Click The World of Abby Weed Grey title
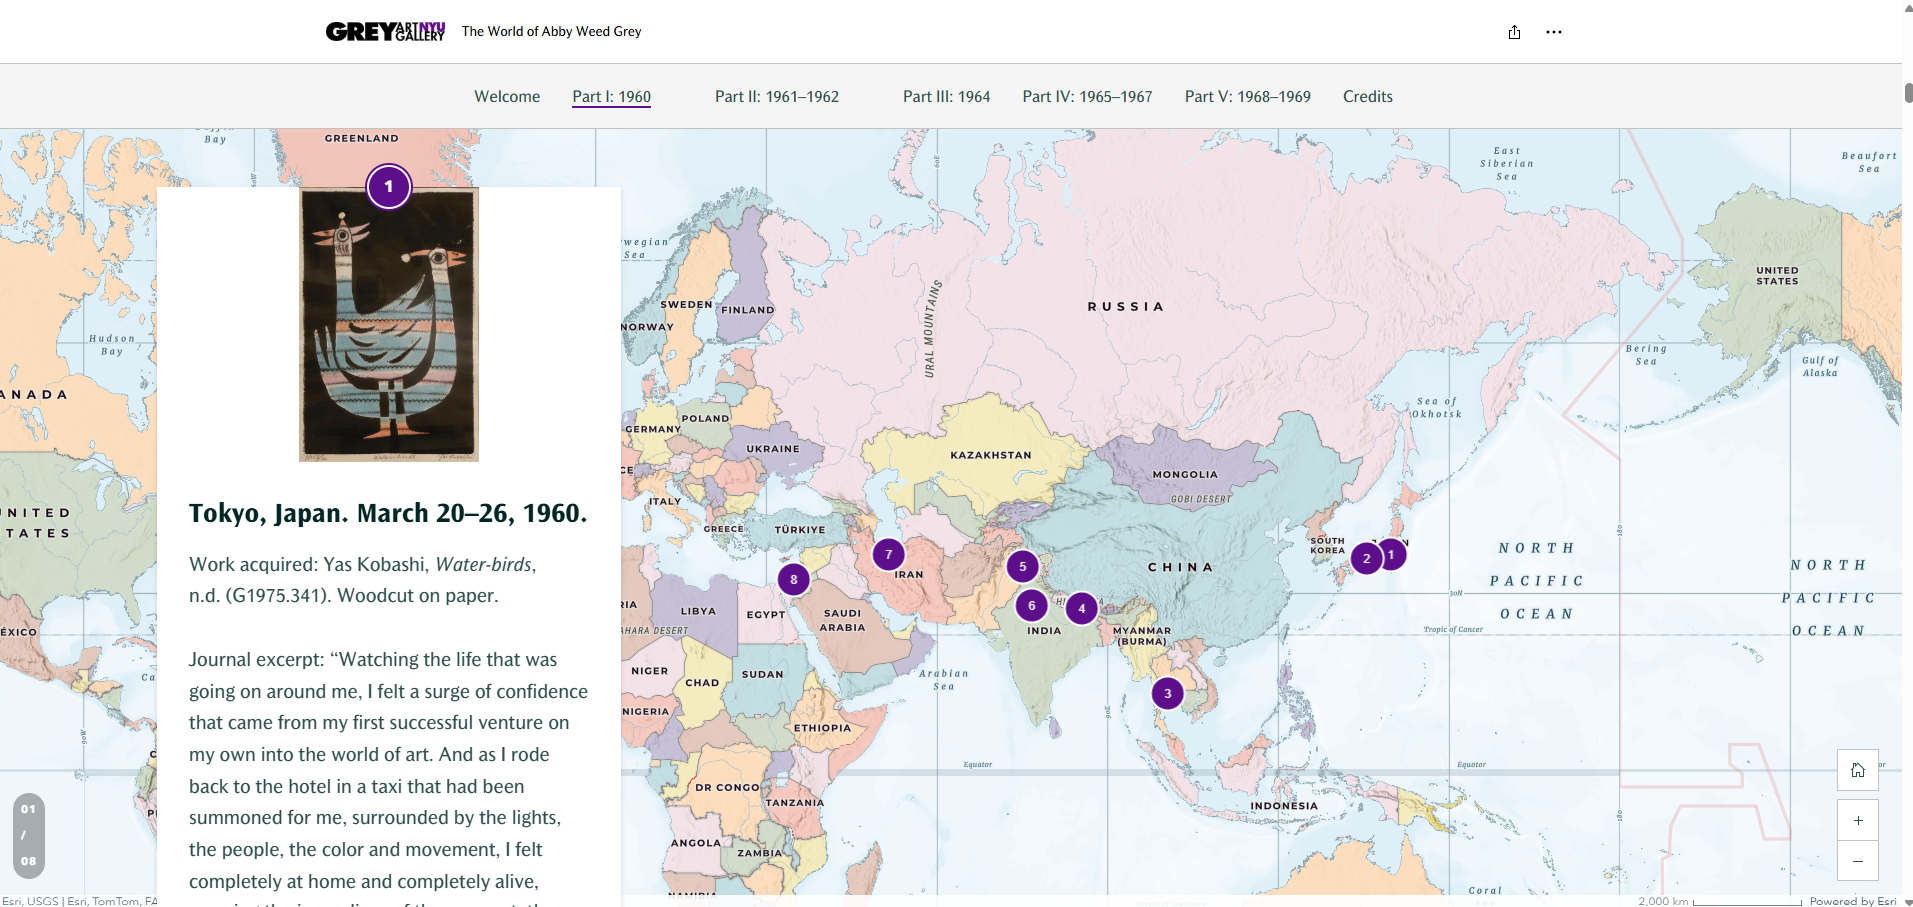This screenshot has width=1913, height=907. (x=551, y=32)
